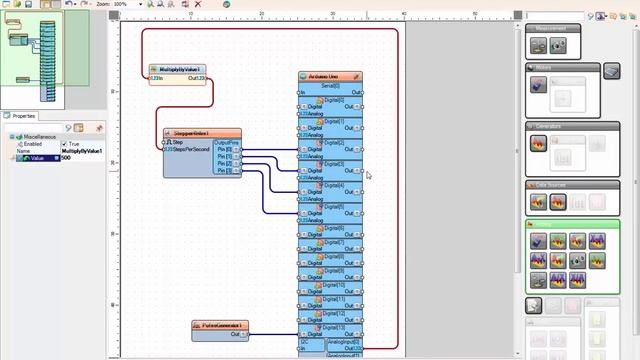Collapse the Data Sources category header
640x360 pixels.
[x=572, y=185]
